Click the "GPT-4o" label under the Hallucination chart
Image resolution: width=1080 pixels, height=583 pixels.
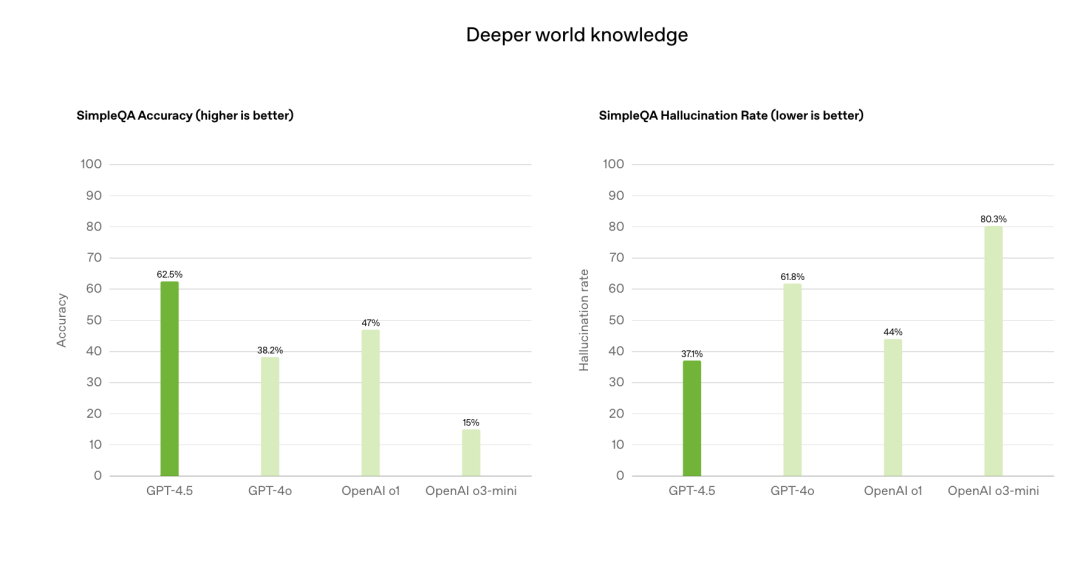click(792, 491)
